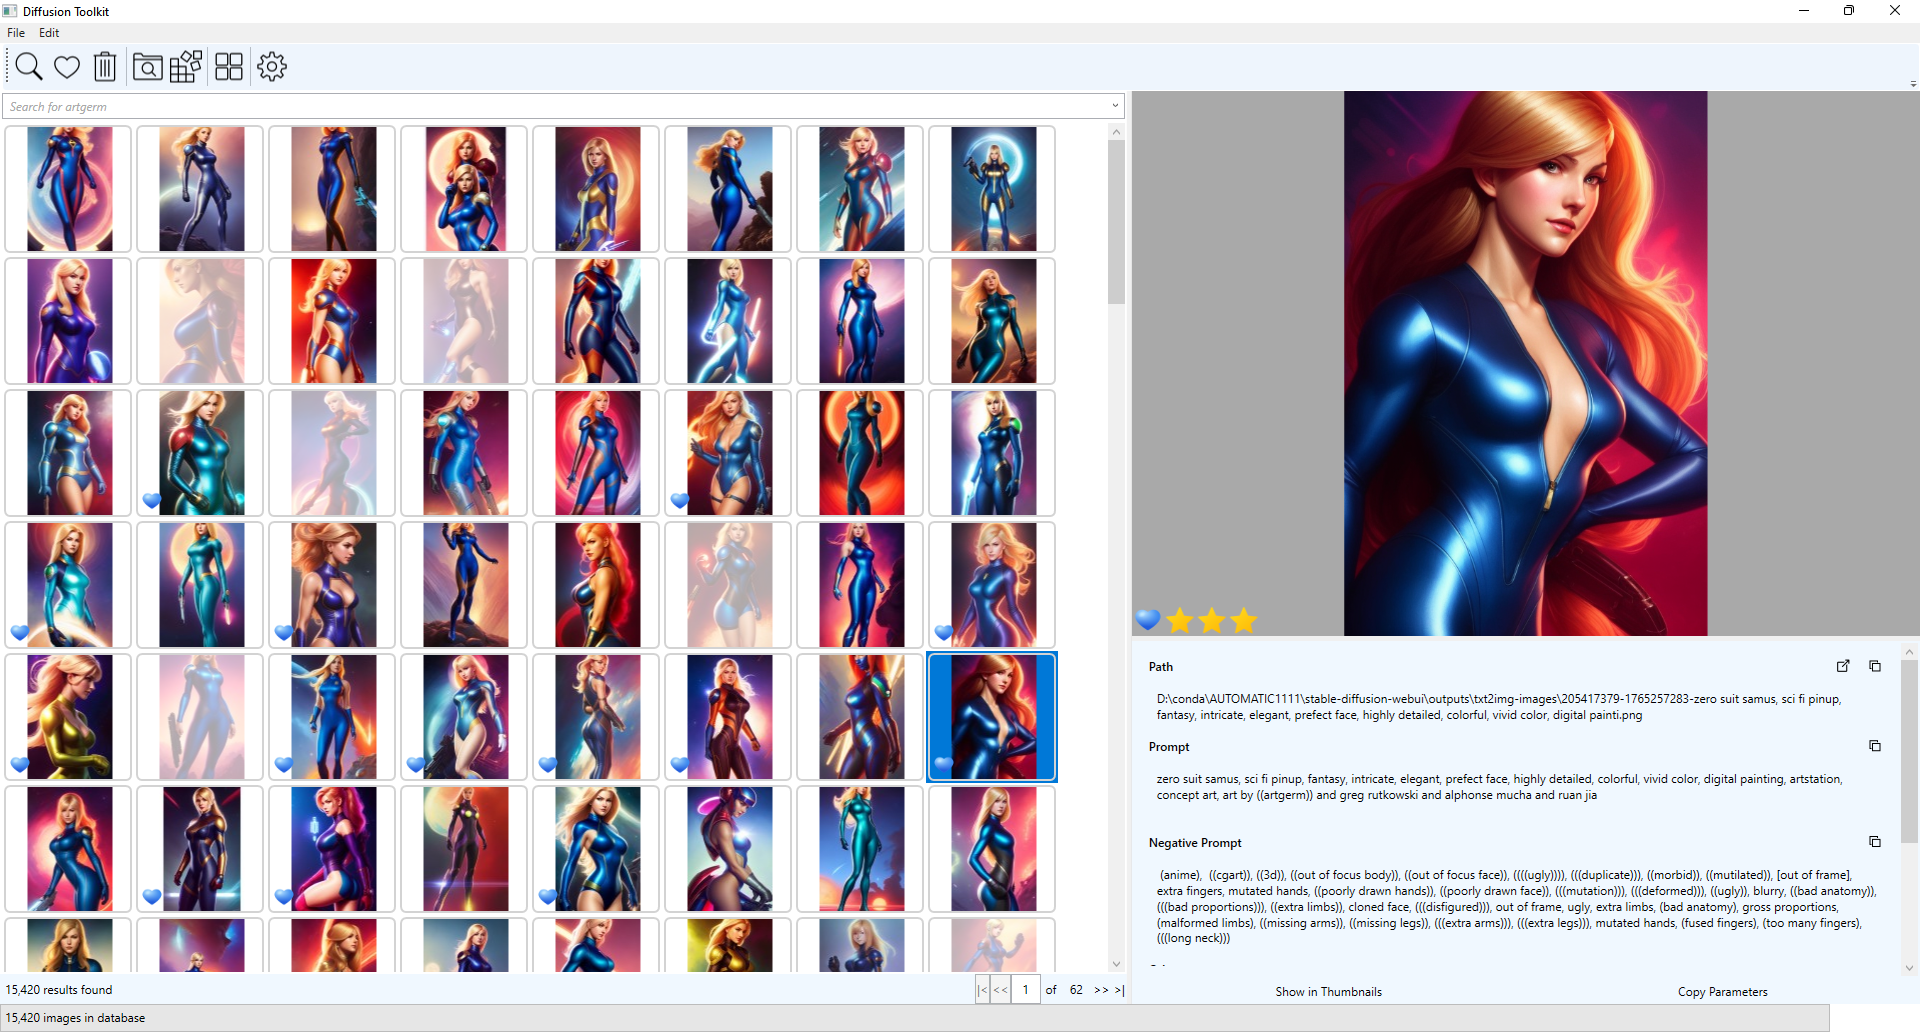Copy the image Path using its copy icon

coord(1876,666)
